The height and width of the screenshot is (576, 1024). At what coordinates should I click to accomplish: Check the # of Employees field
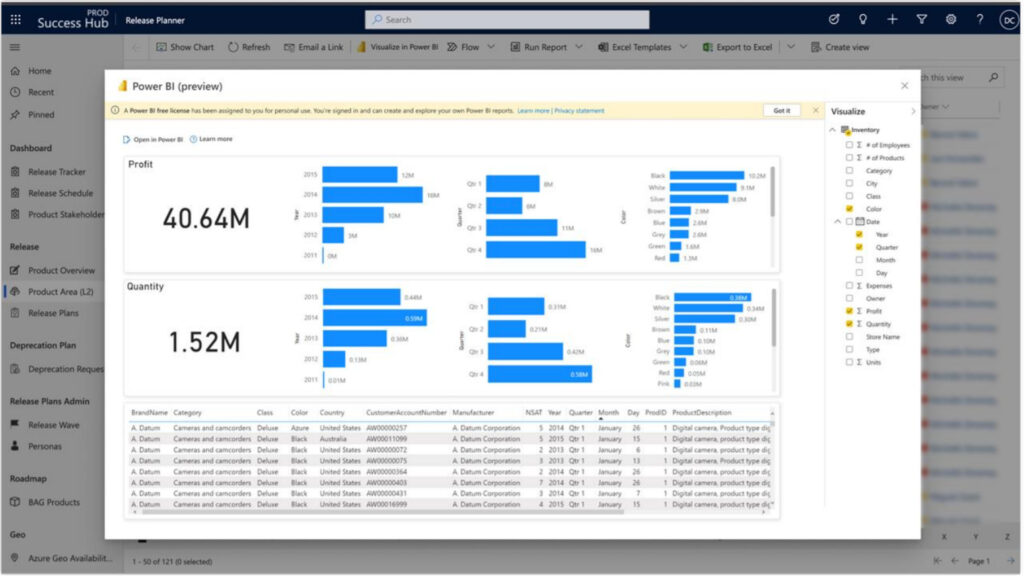click(849, 145)
